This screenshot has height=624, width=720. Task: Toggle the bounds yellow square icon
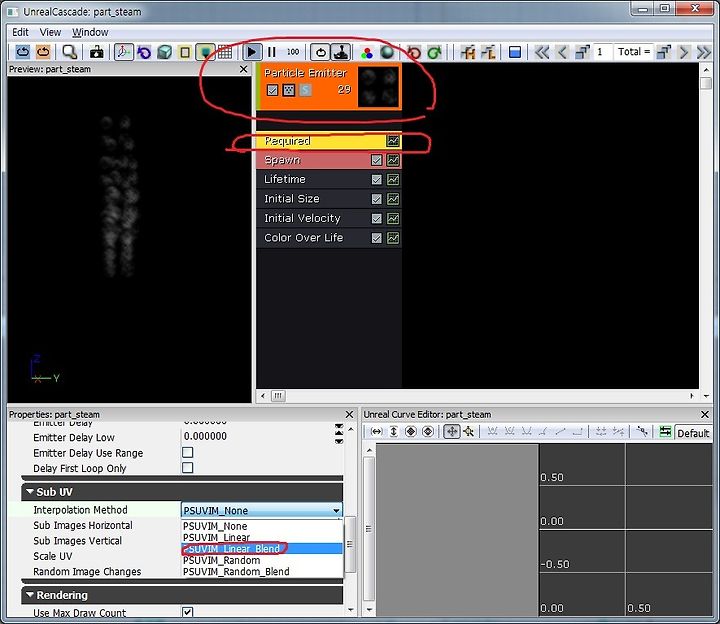click(185, 52)
